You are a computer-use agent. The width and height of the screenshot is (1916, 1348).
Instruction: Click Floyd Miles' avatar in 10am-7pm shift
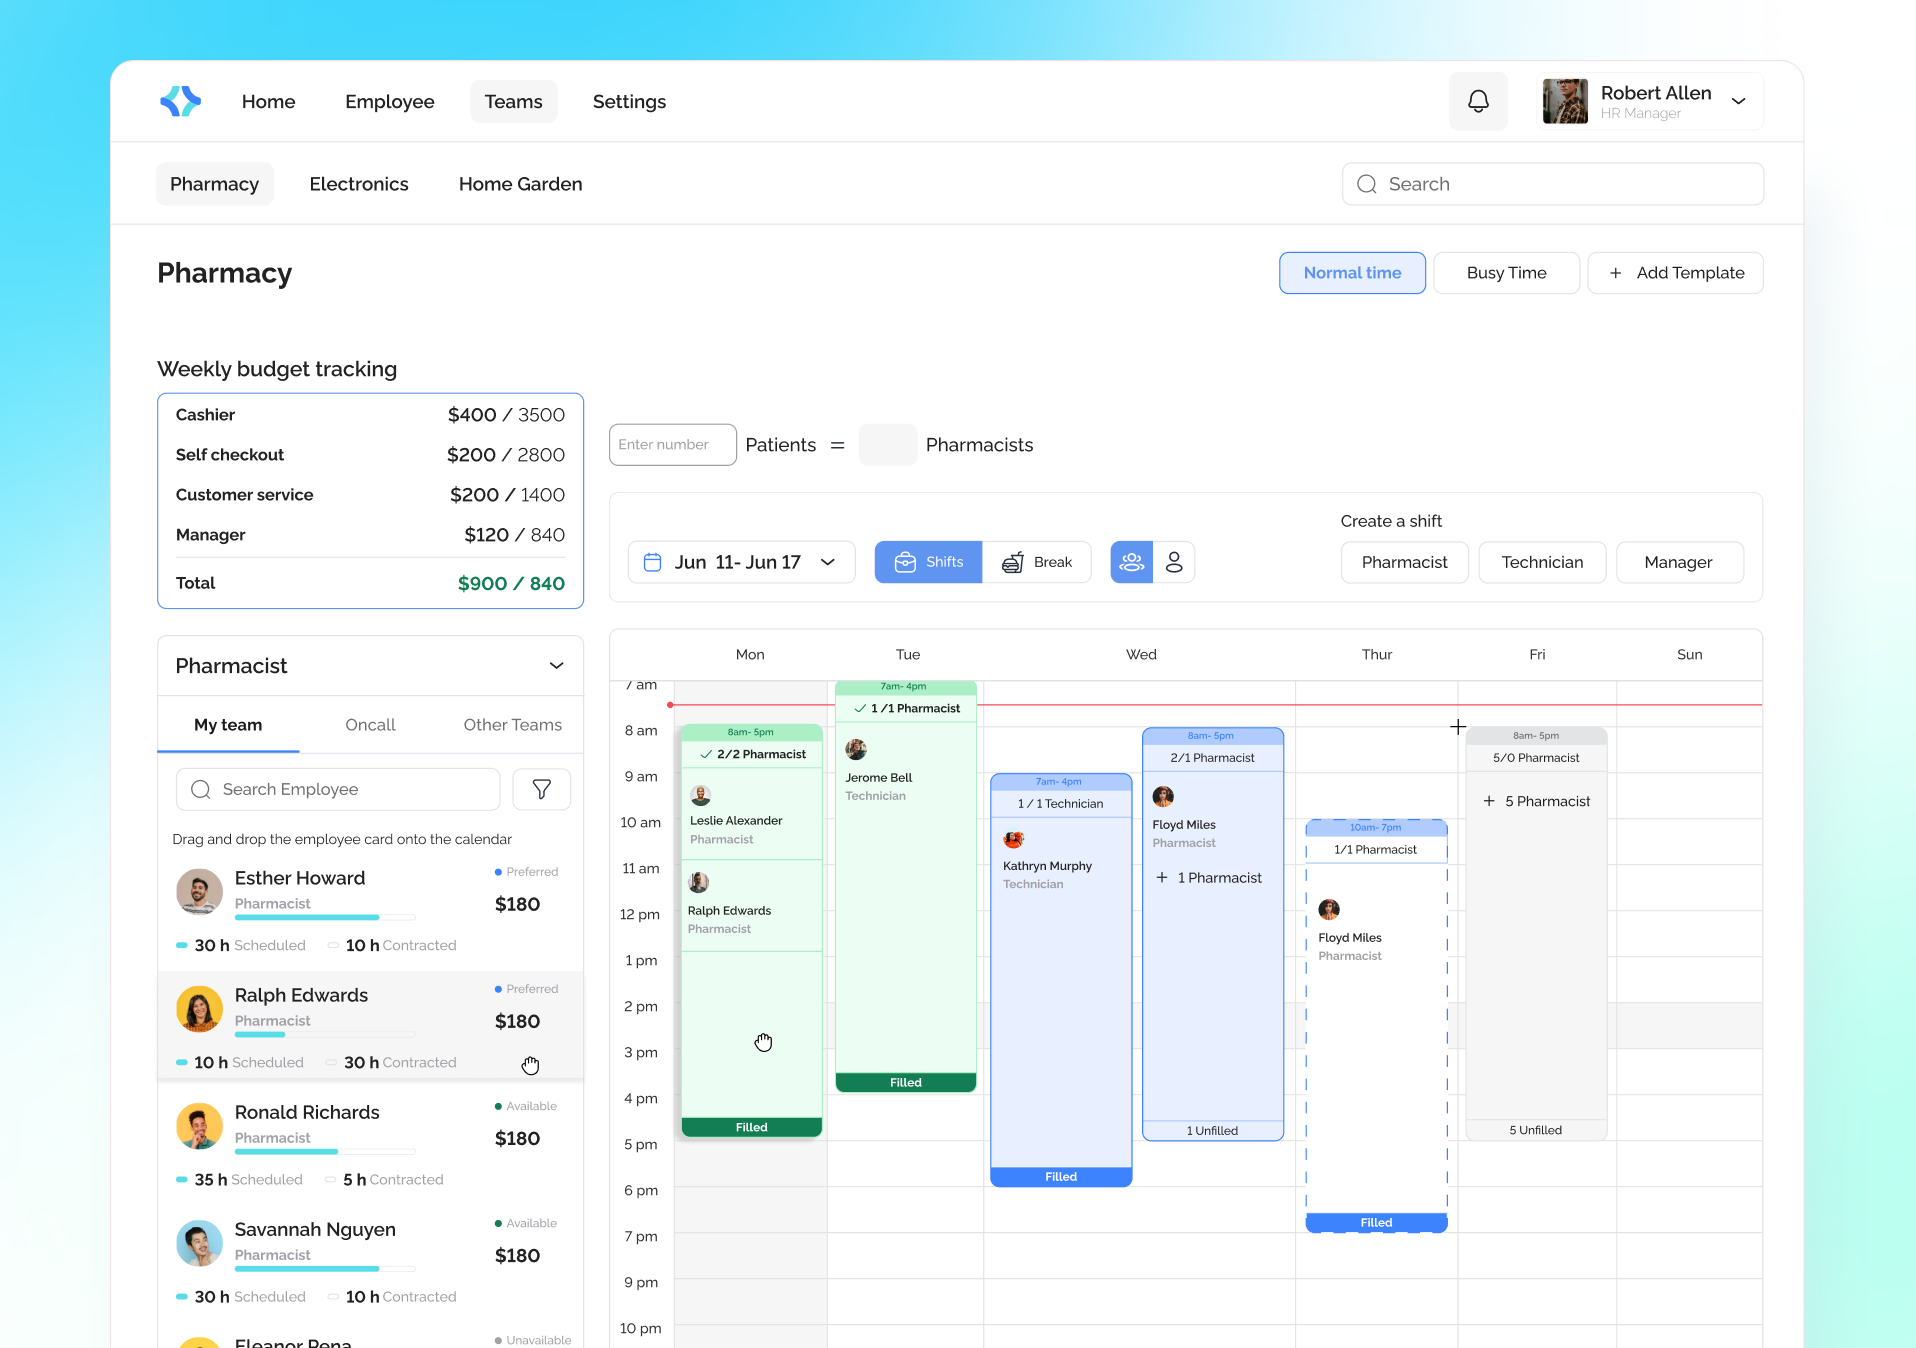pos(1329,909)
